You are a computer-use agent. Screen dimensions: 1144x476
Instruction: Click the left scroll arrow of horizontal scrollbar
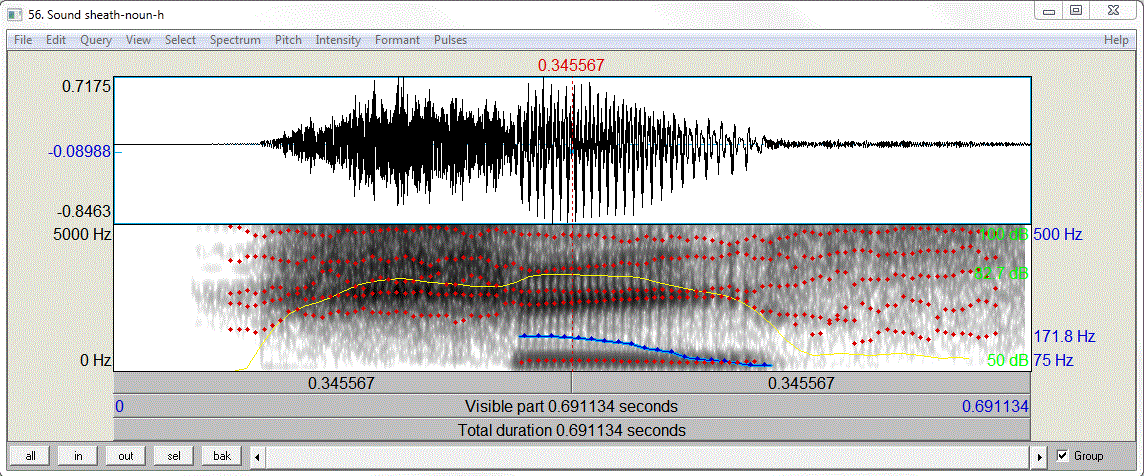257,457
